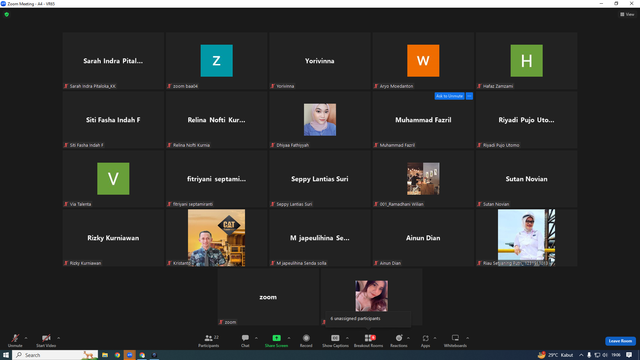Click the taskbar Search box
This screenshot has height=360, width=640.
click(56, 355)
